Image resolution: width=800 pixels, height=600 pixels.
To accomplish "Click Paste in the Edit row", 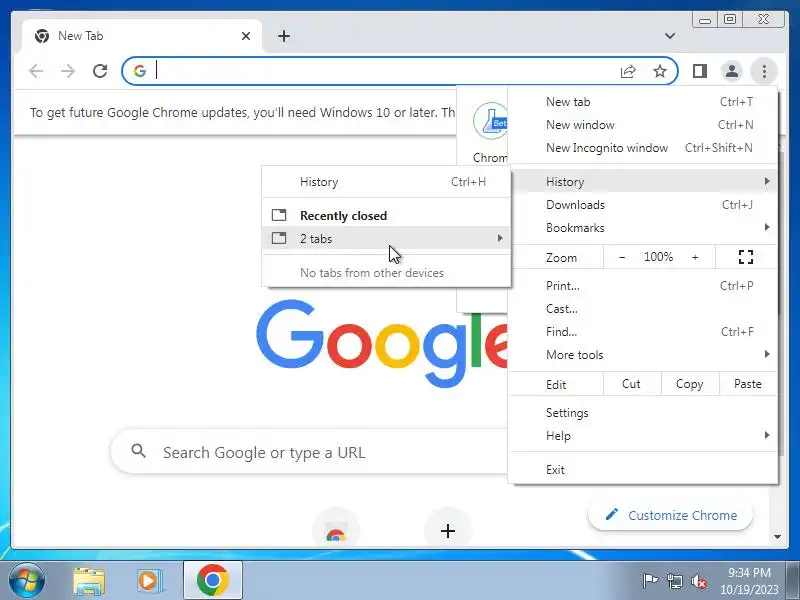I will click(x=748, y=384).
